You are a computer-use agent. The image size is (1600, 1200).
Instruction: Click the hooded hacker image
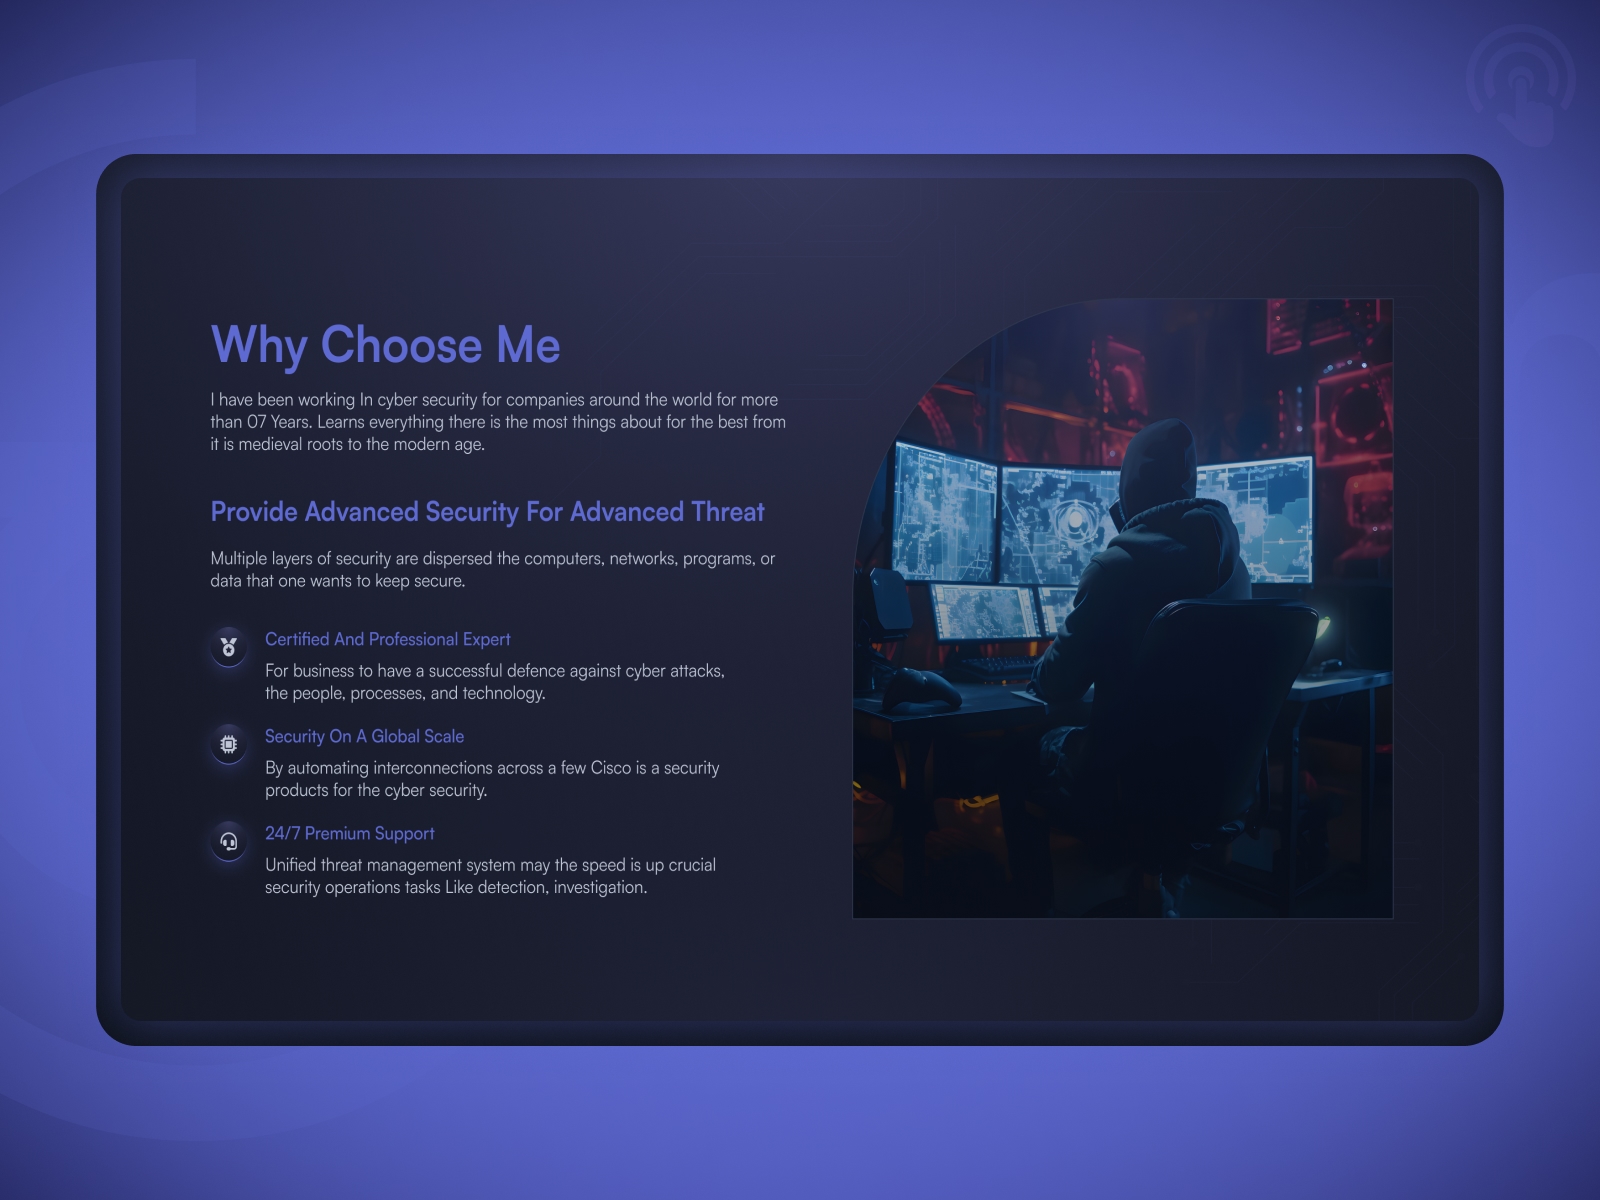1122,608
